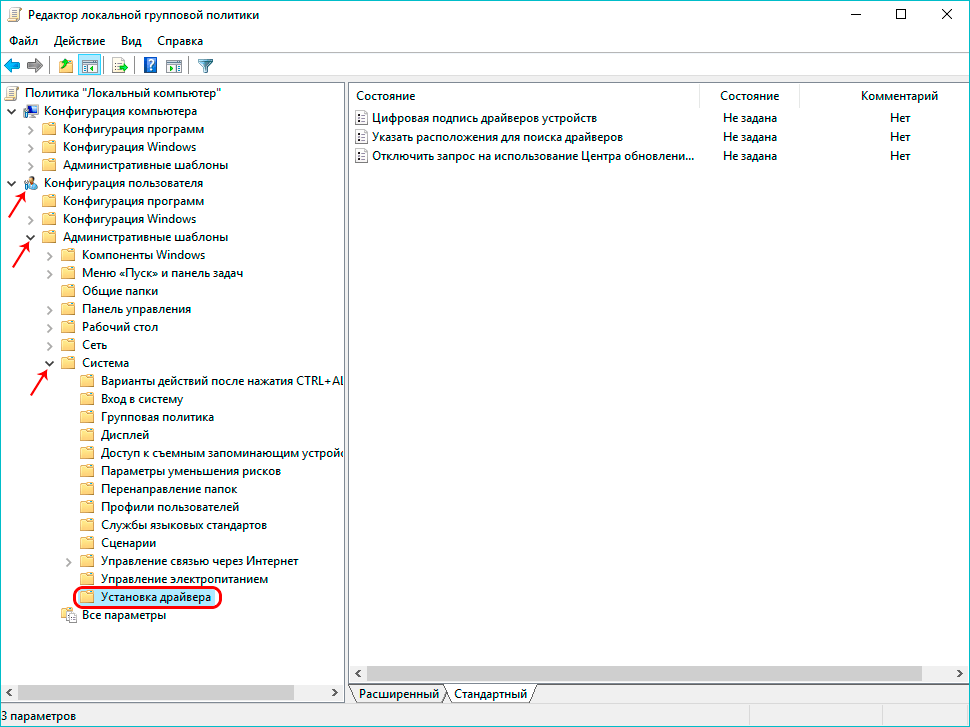Click the up-one-level folder toolbar icon
Viewport: 970px width, 727px height.
66,65
